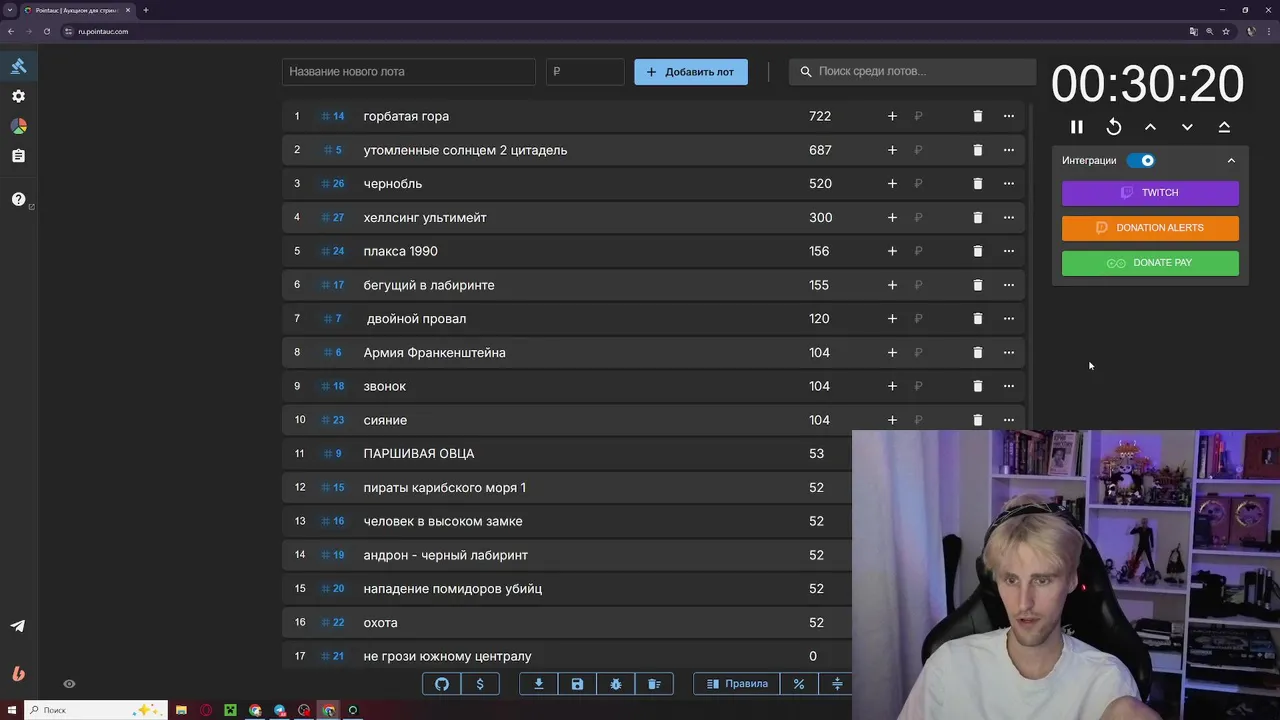Focus the new lot ruble amount field
The image size is (1280, 720).
(x=585, y=71)
